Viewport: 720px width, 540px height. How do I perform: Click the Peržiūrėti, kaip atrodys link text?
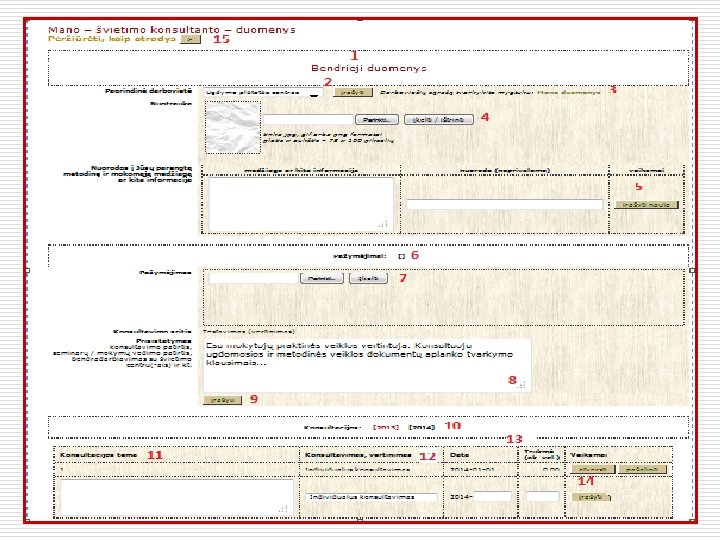tap(112, 39)
